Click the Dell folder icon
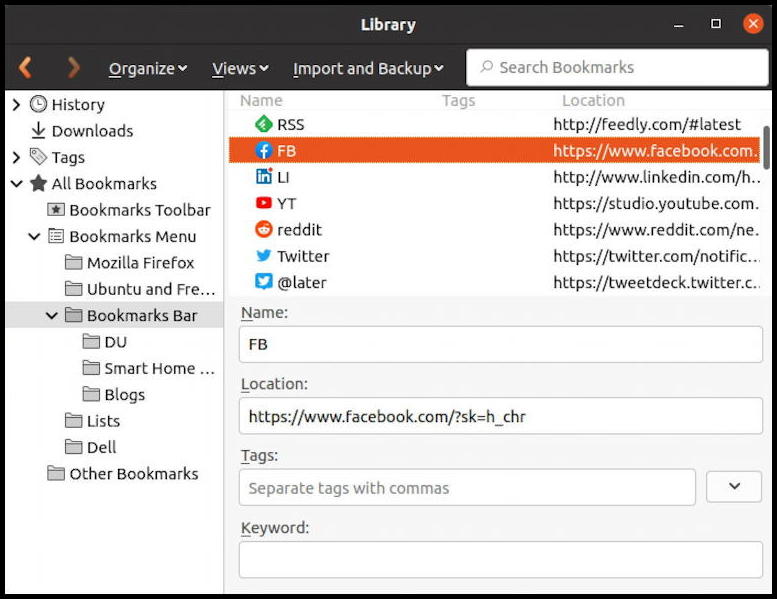777x599 pixels. coord(73,446)
